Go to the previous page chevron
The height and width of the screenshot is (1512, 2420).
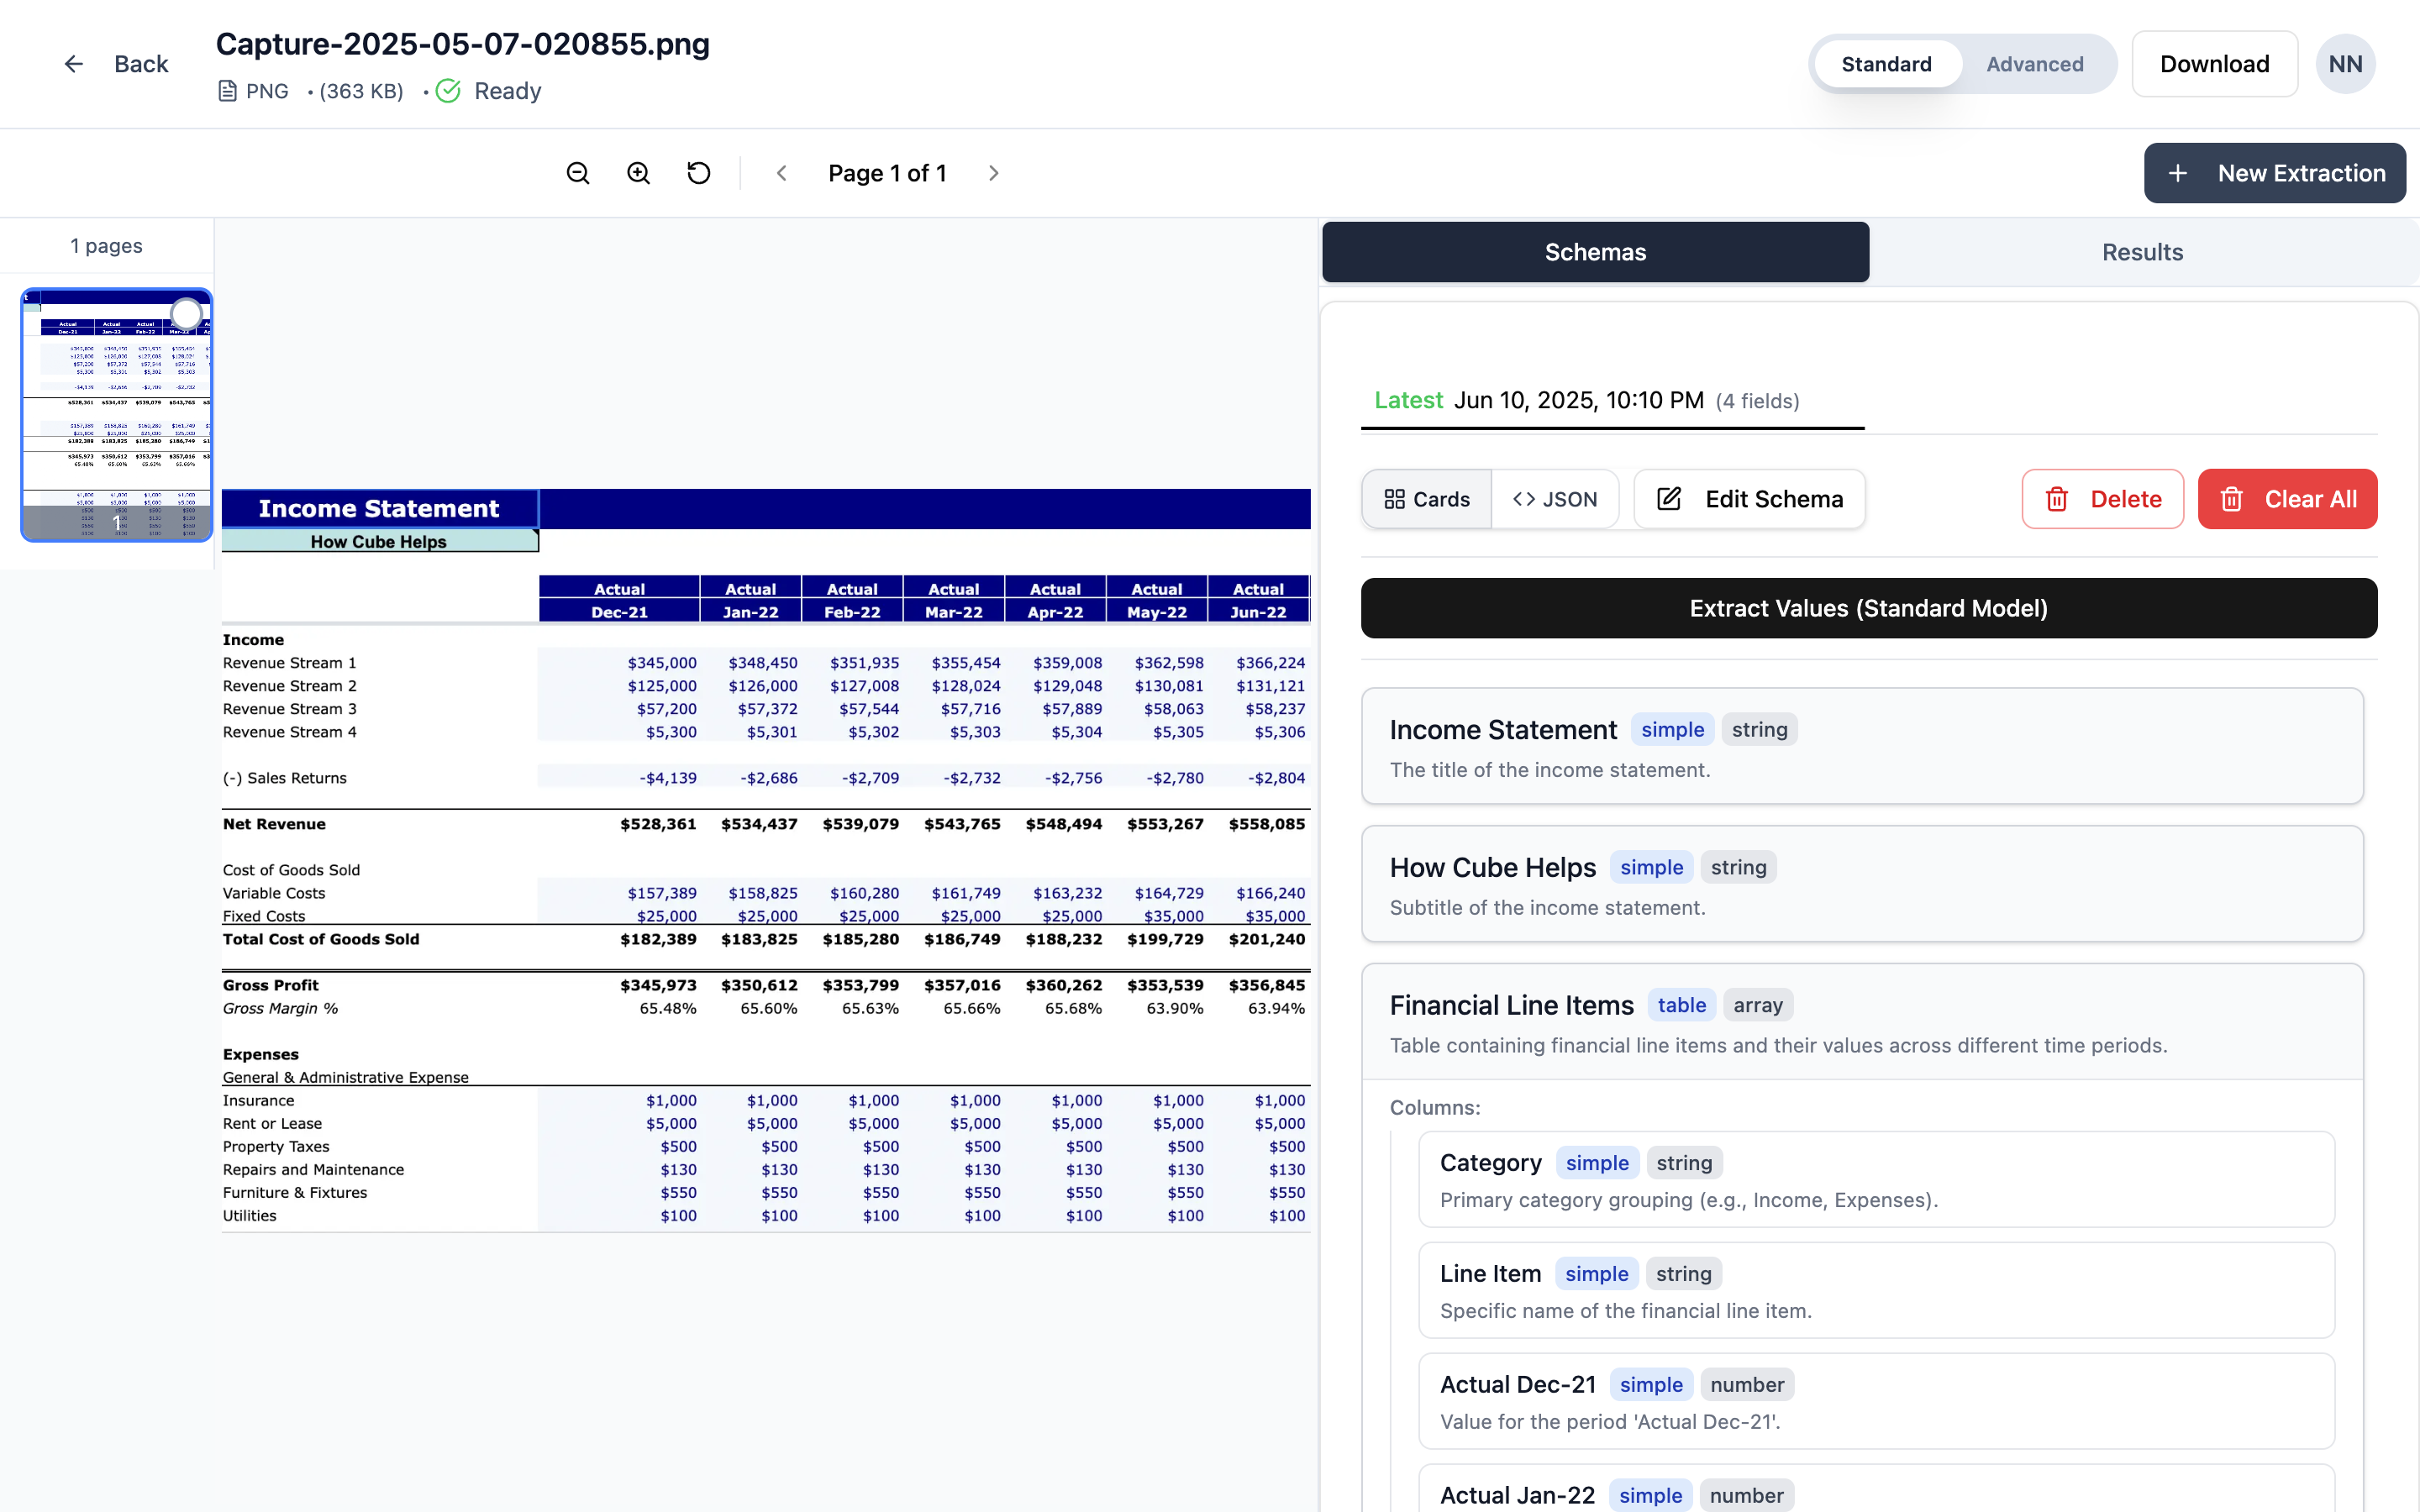(x=782, y=173)
